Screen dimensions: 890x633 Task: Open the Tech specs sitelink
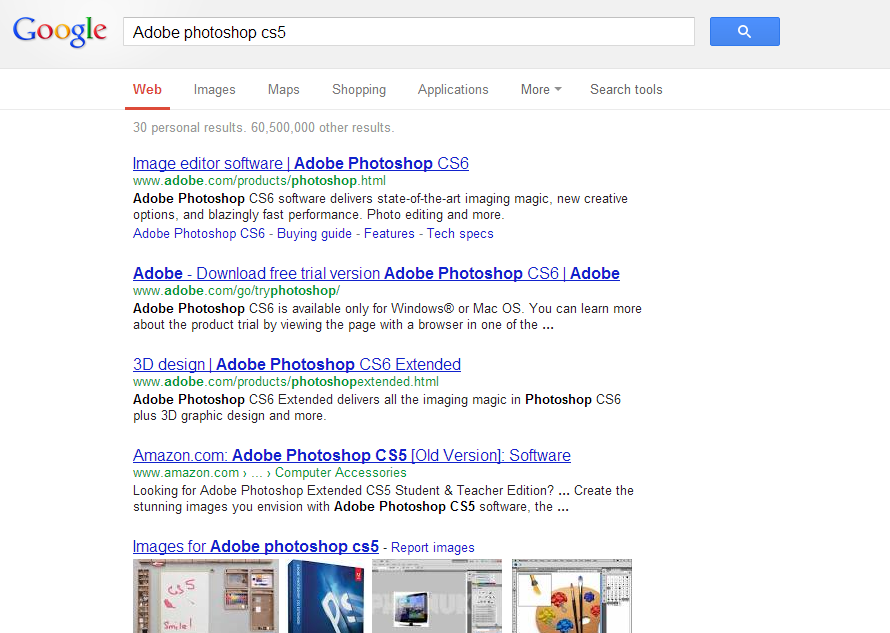point(460,233)
